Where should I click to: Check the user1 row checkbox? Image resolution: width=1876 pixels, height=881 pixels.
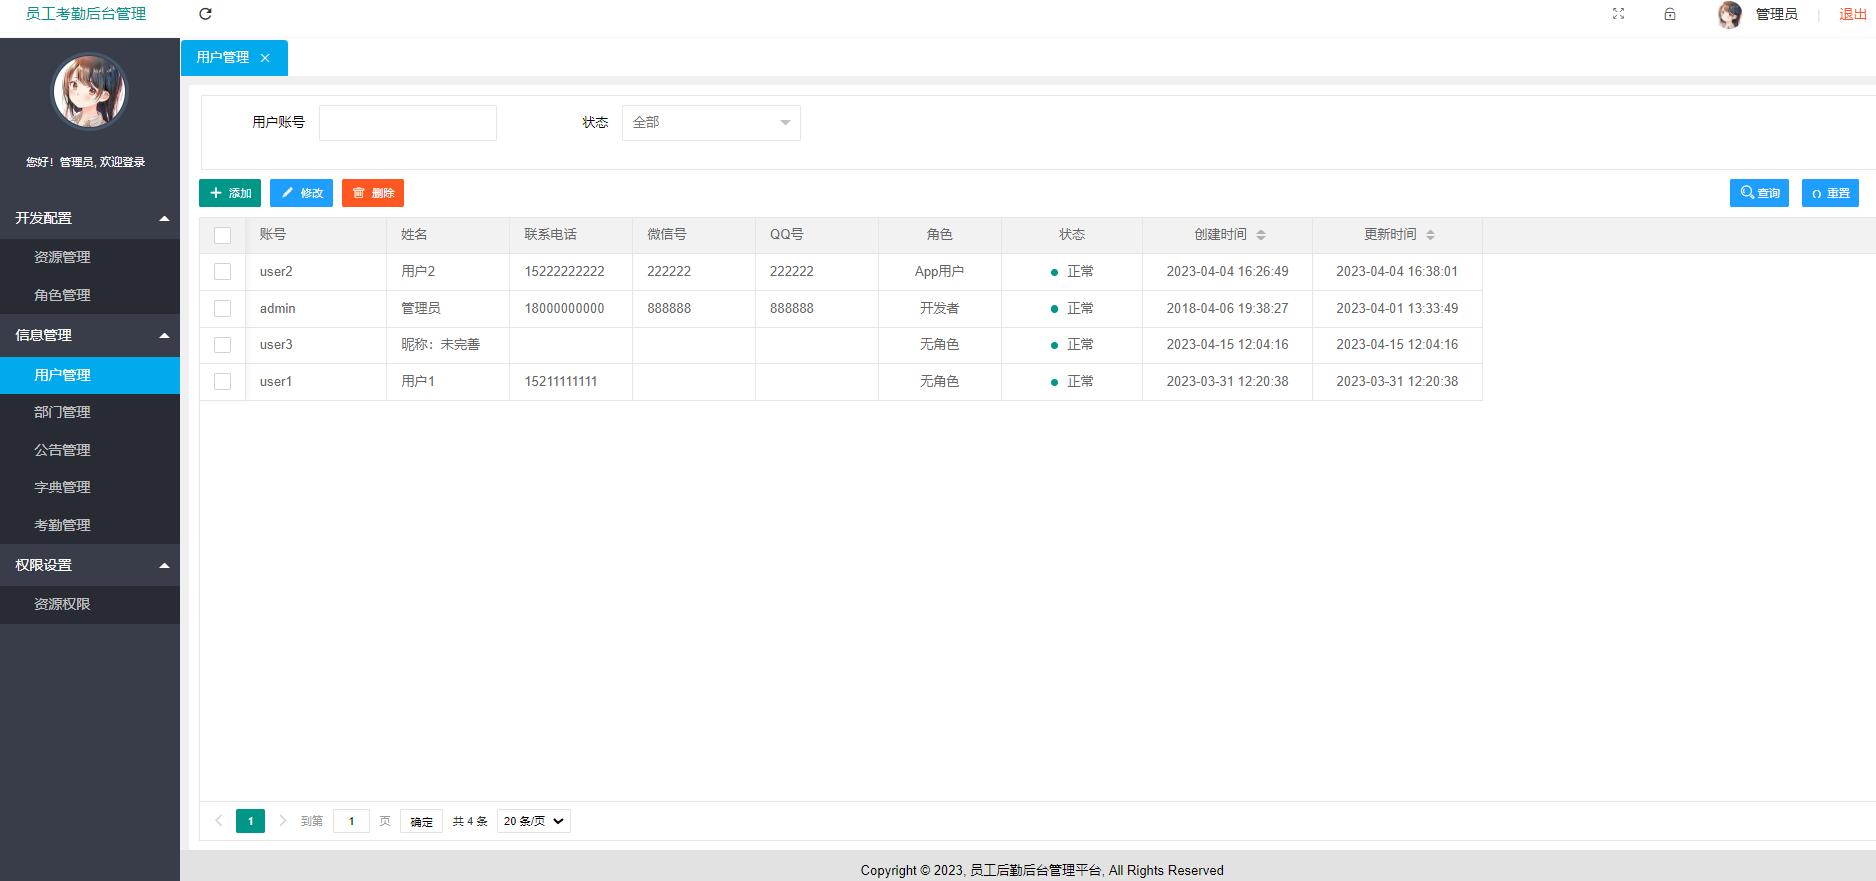point(222,382)
